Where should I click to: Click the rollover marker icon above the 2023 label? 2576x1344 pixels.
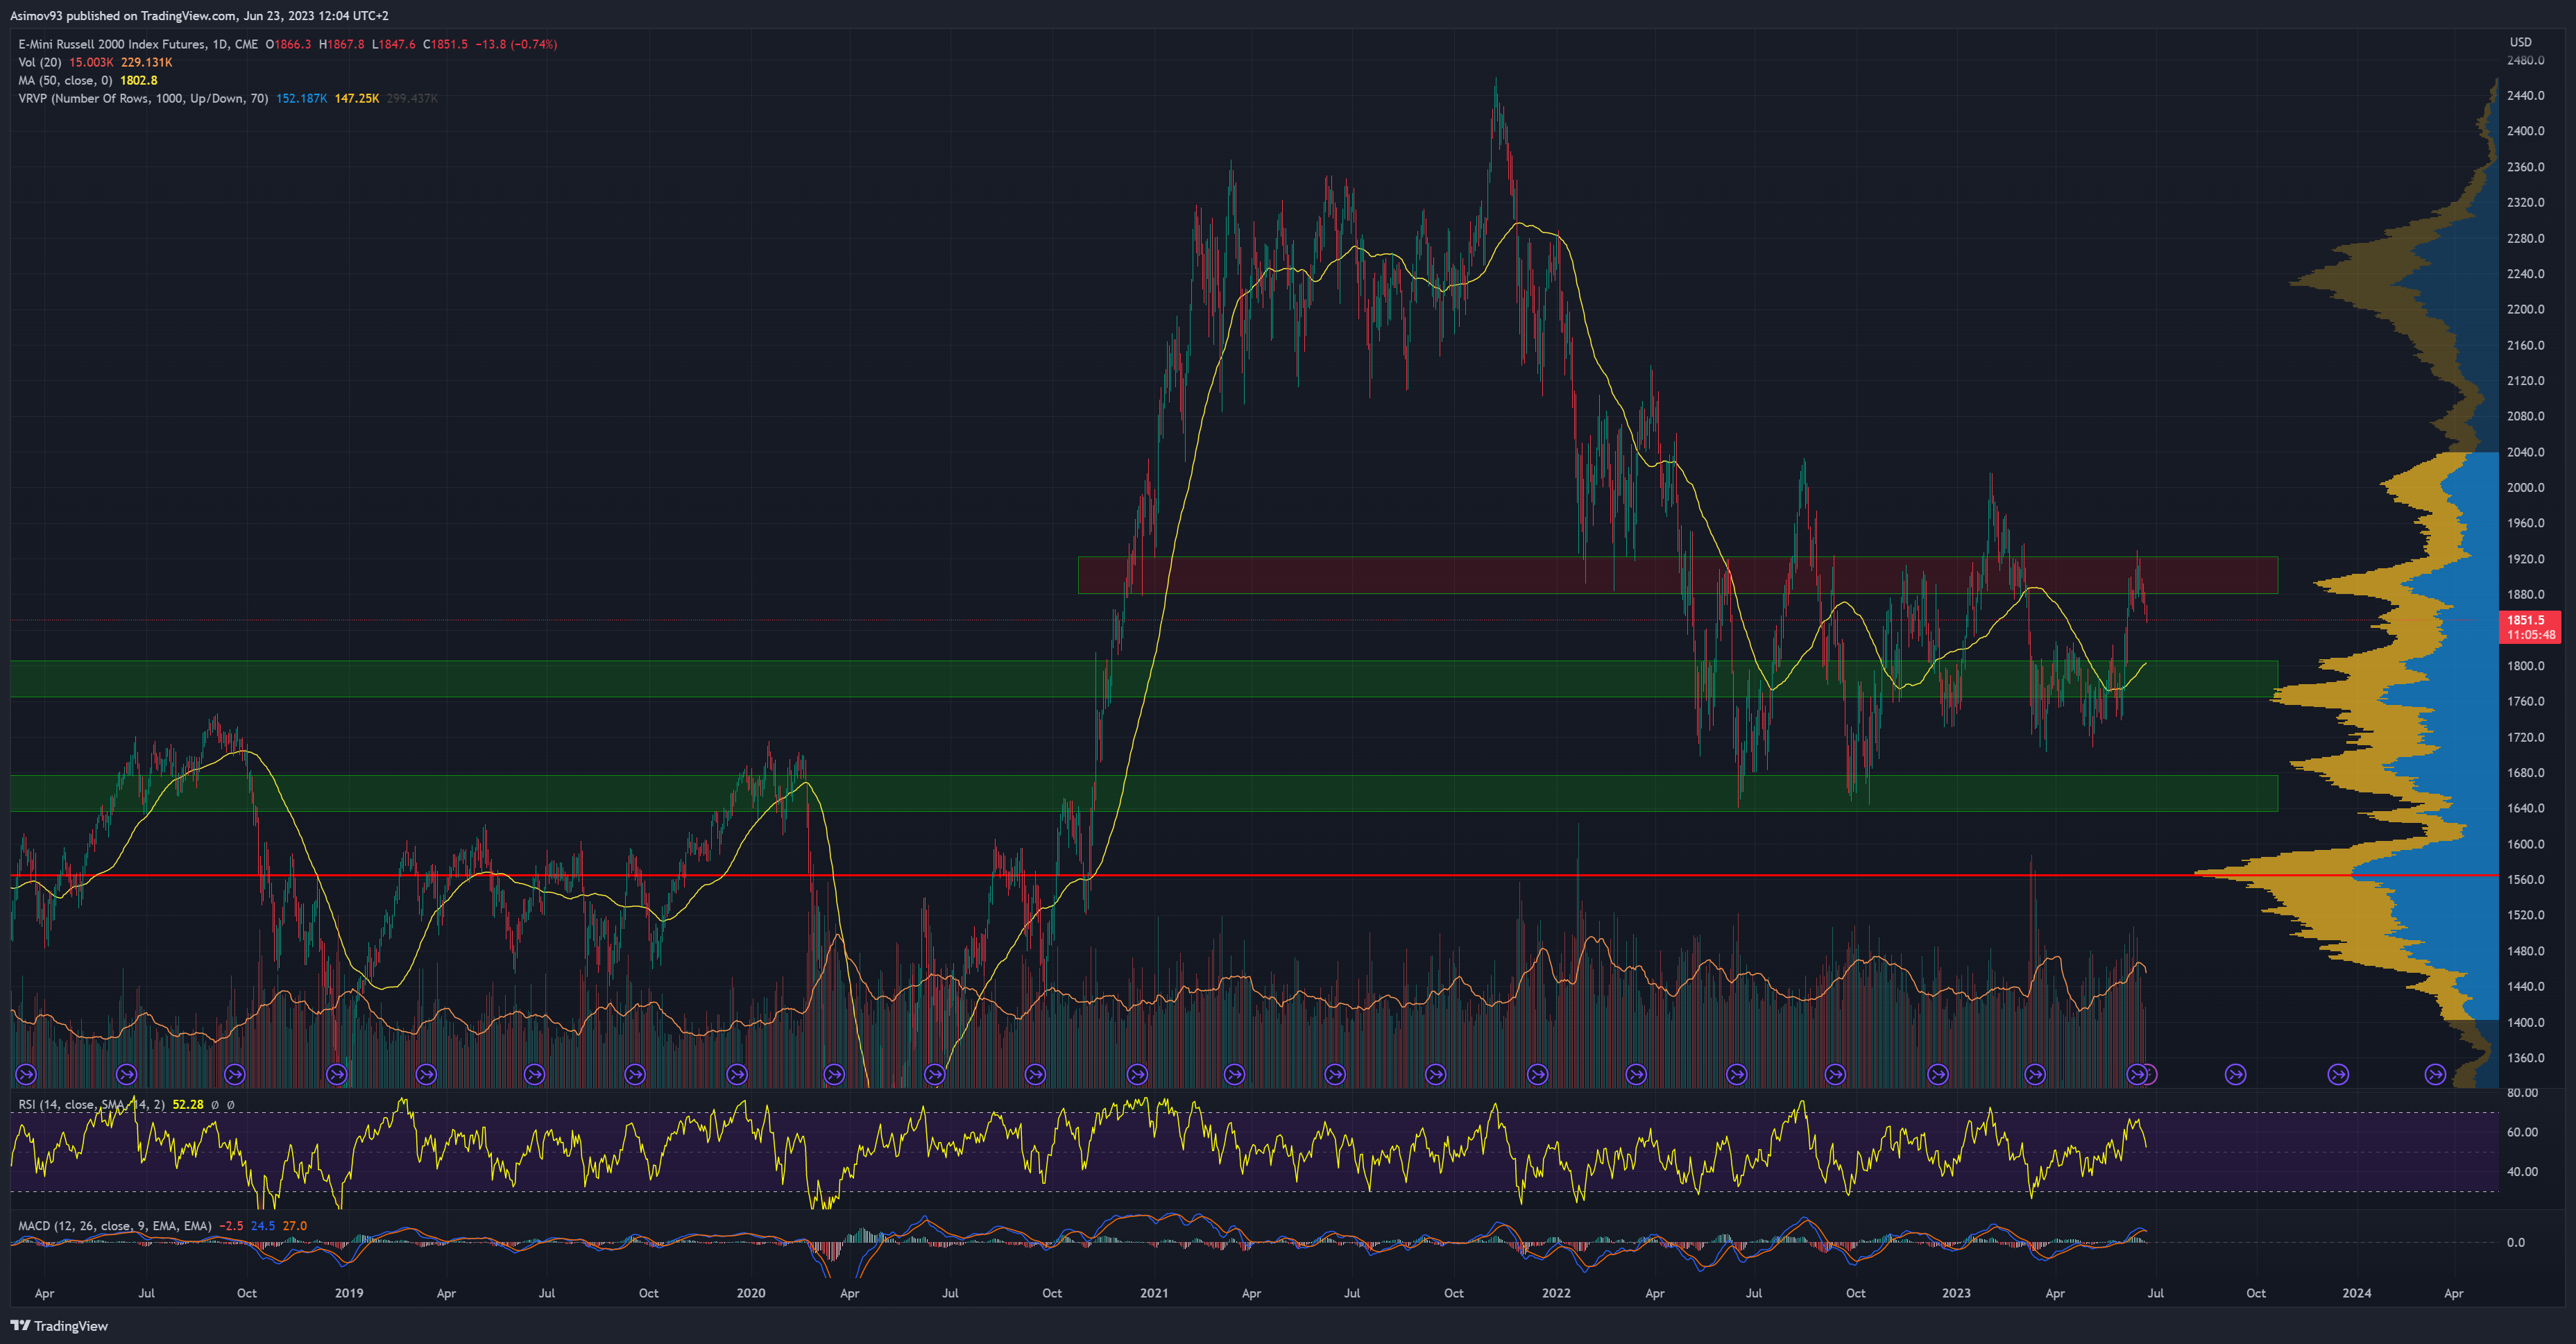[x=1937, y=1074]
